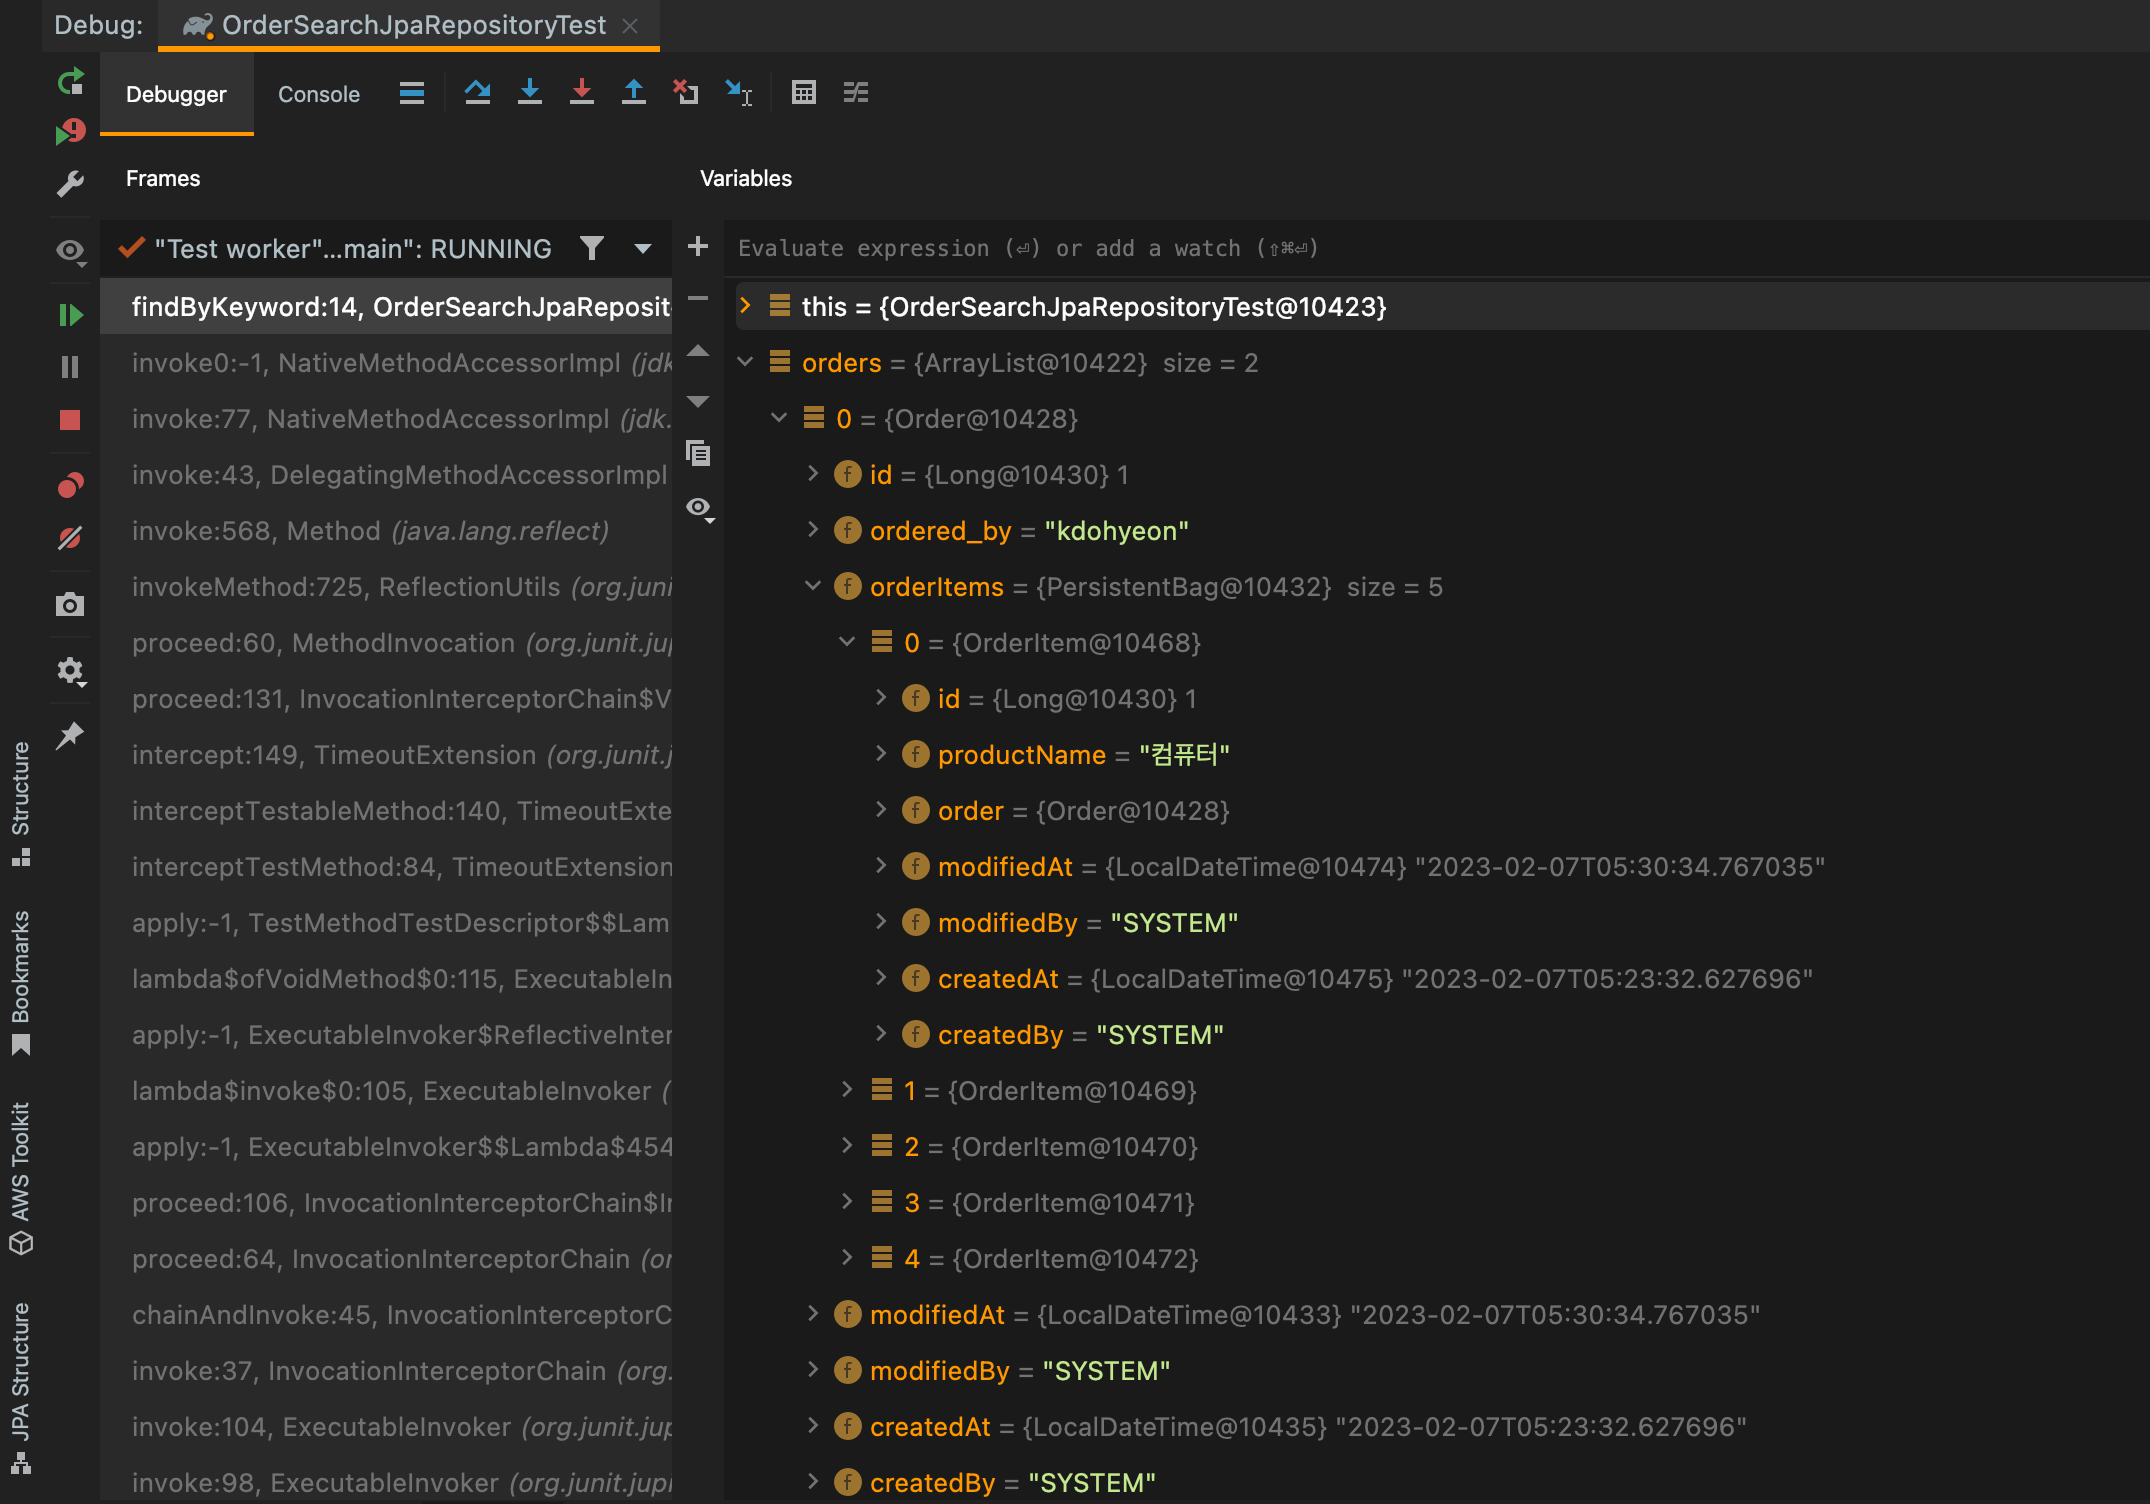Select invoke:568, Method stack frame
This screenshot has width=2150, height=1504.
[370, 531]
